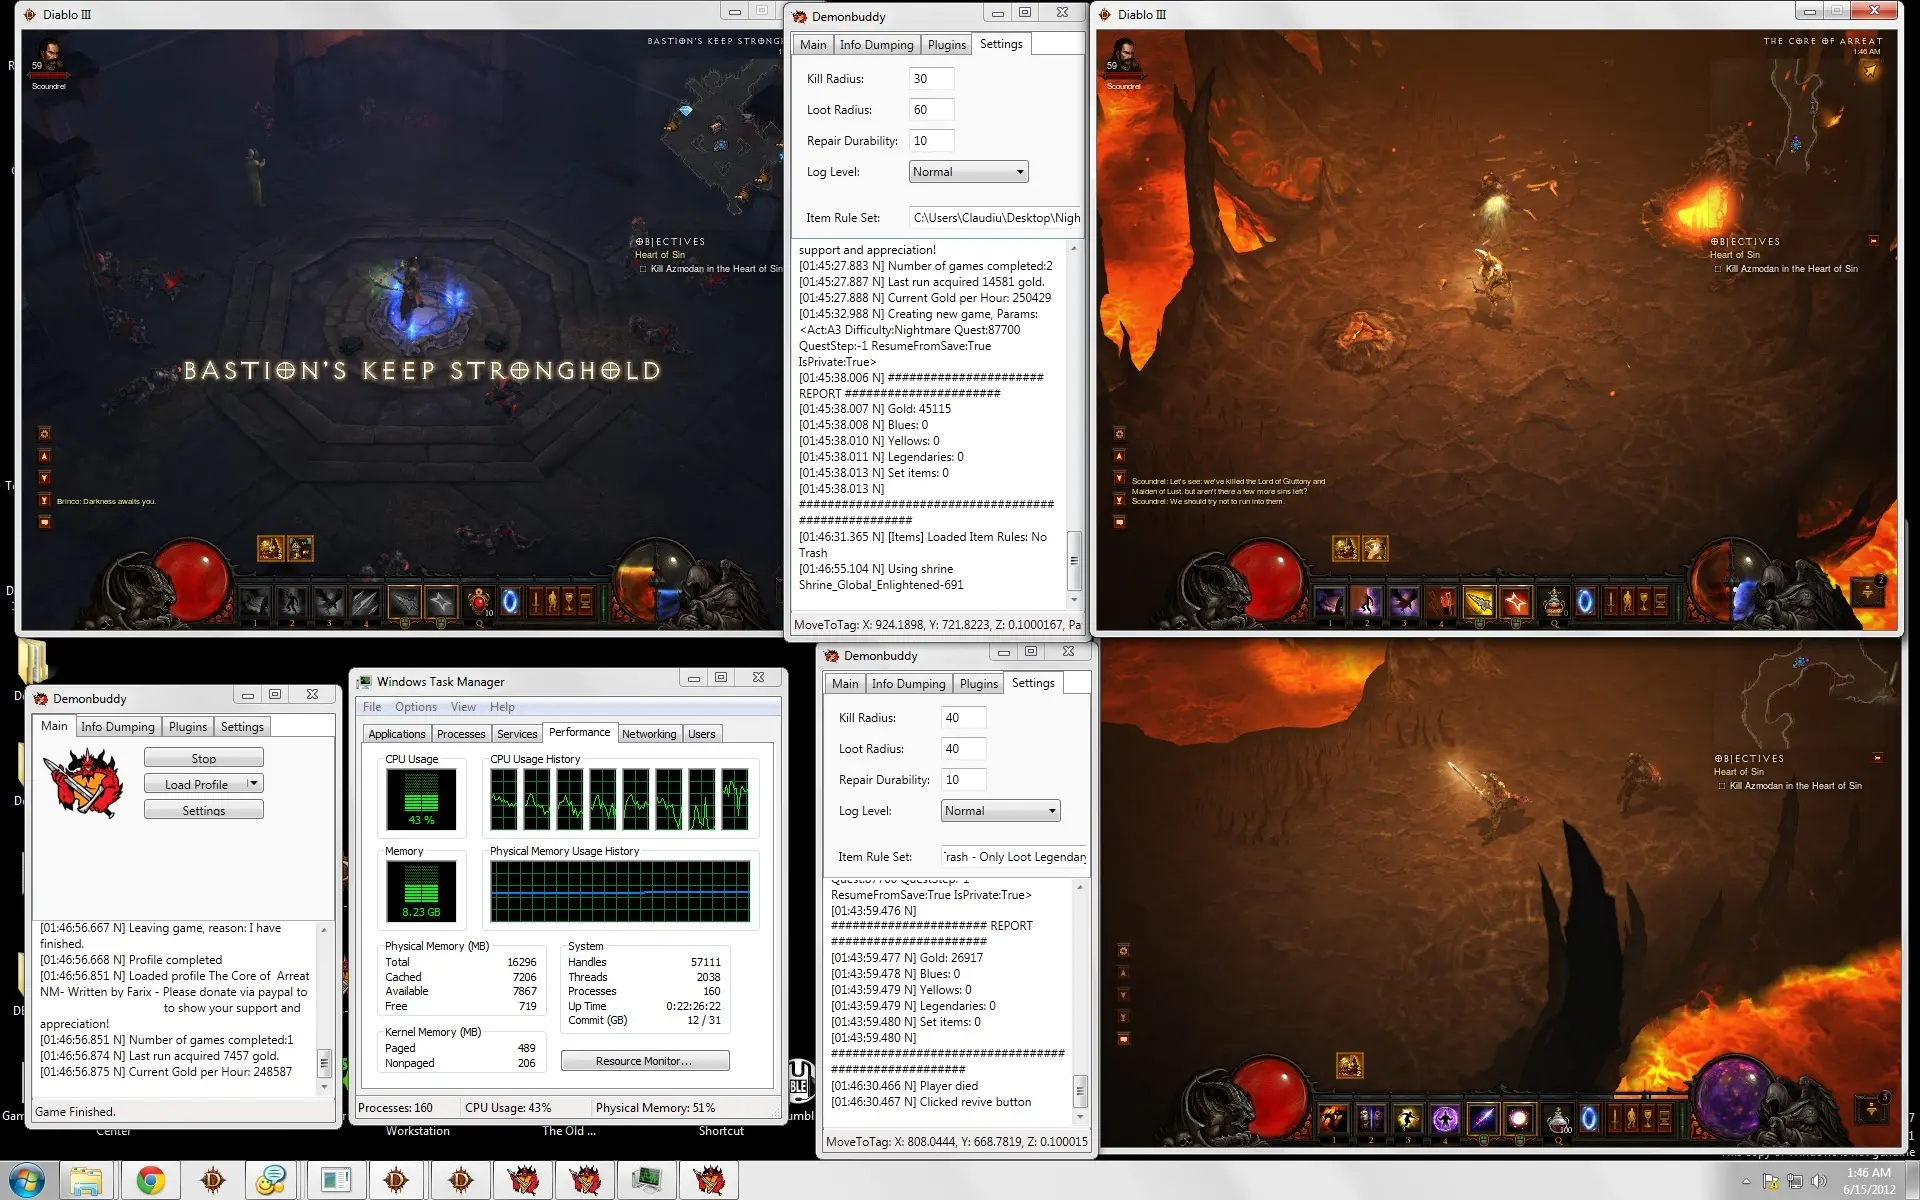Click the Scoundrel follower portrait in Bastion's Keep window
Image resolution: width=1920 pixels, height=1200 pixels.
[x=49, y=56]
